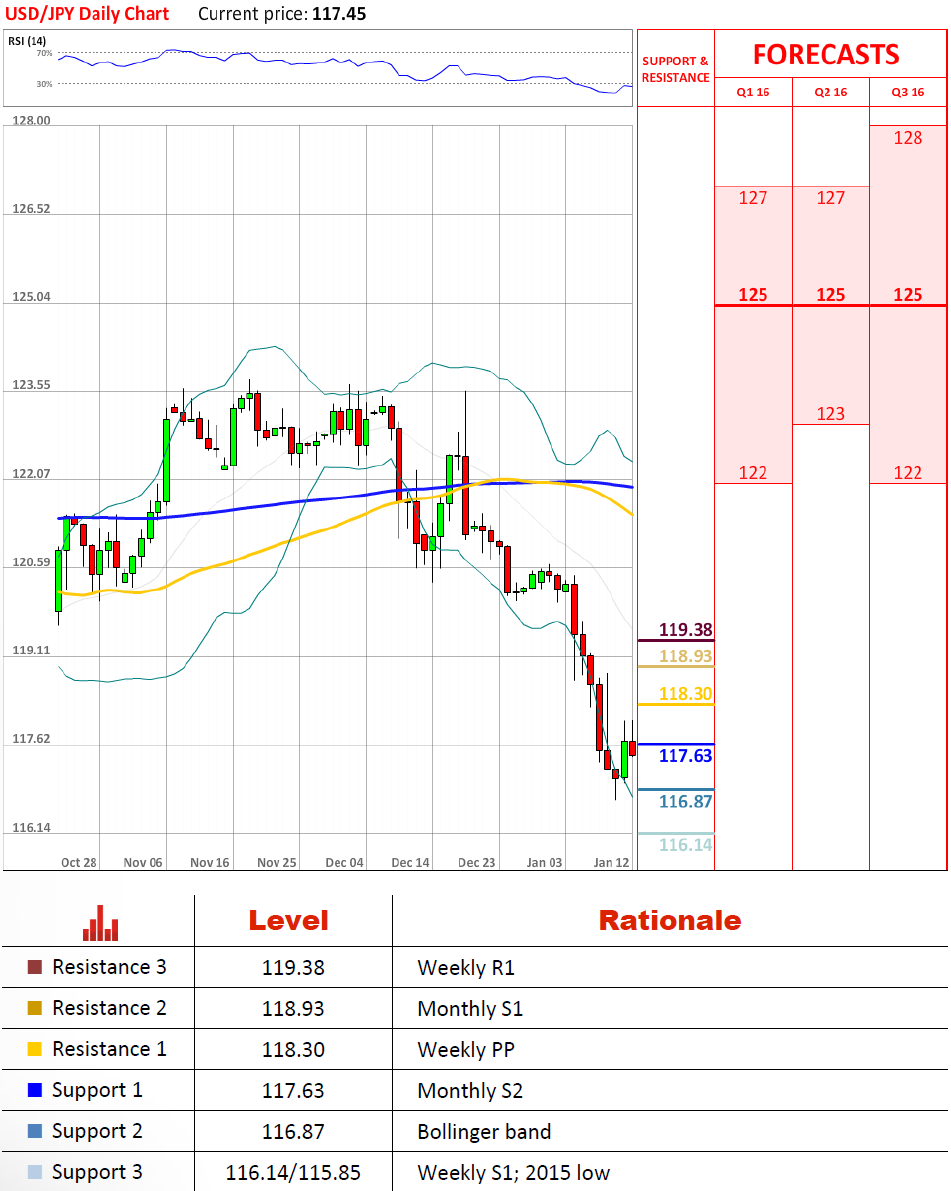Image resolution: width=951 pixels, height=1191 pixels.
Task: Select the Resistance 3 row label
Action: point(109,967)
